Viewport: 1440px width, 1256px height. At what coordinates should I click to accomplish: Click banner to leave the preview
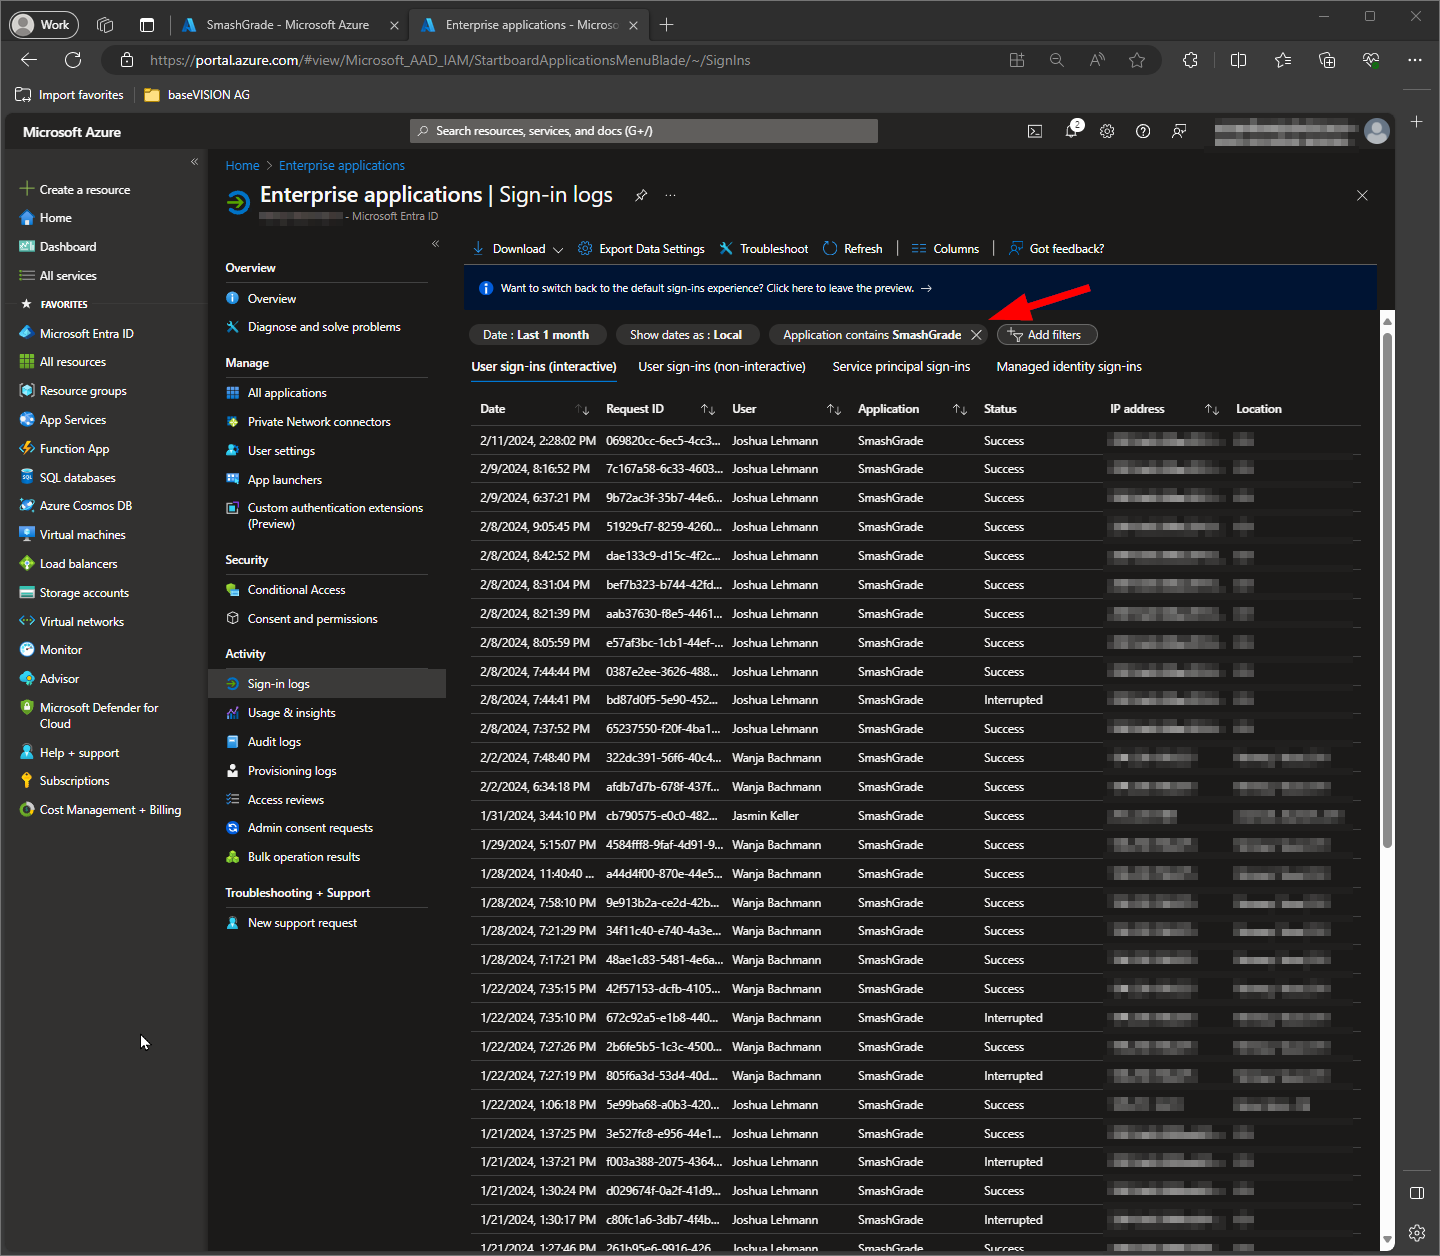point(716,288)
